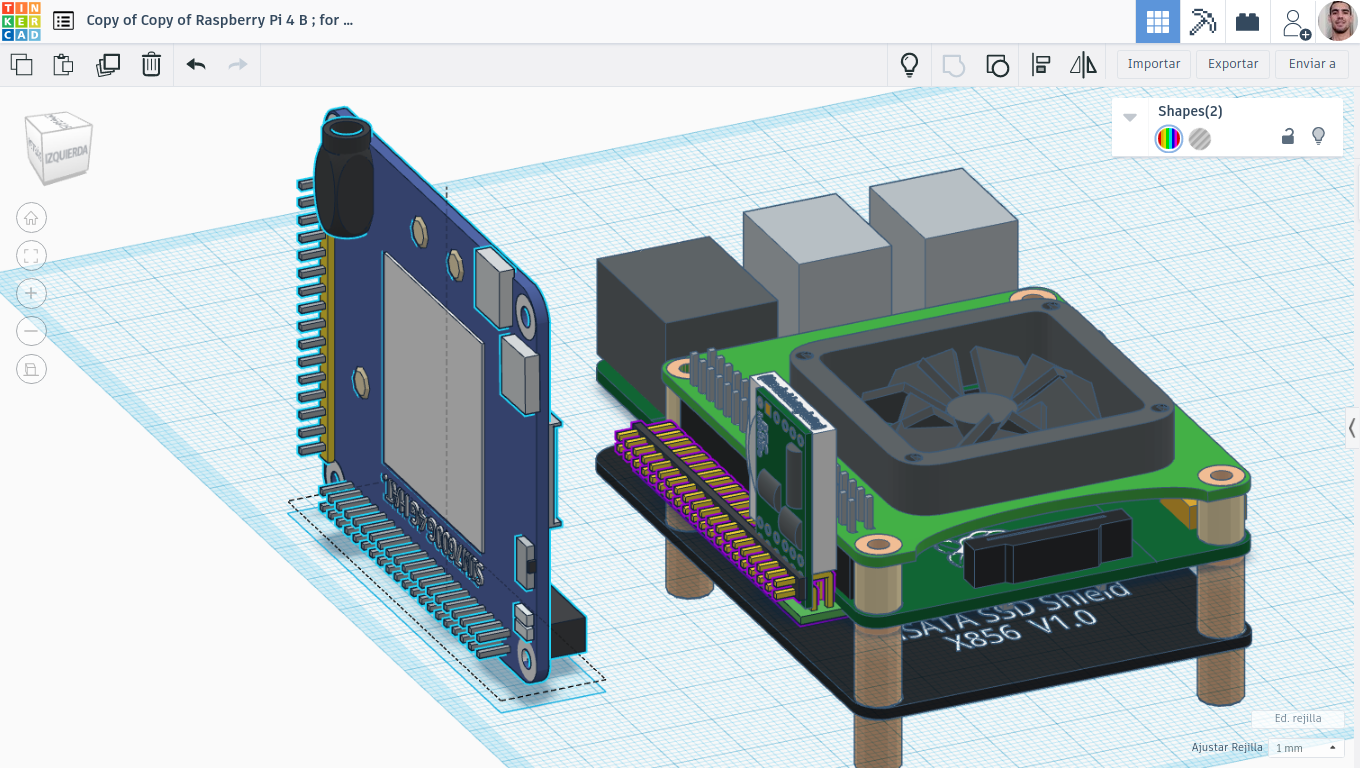Viewport: 1360px width, 768px height.
Task: Toggle perspective/orthographic view icon
Action: pos(31,369)
